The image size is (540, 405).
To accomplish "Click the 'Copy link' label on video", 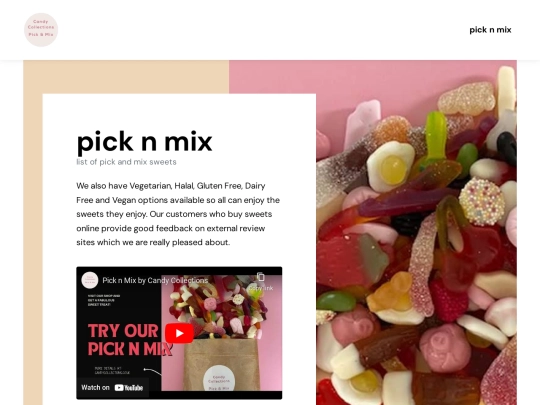I will (x=261, y=288).
